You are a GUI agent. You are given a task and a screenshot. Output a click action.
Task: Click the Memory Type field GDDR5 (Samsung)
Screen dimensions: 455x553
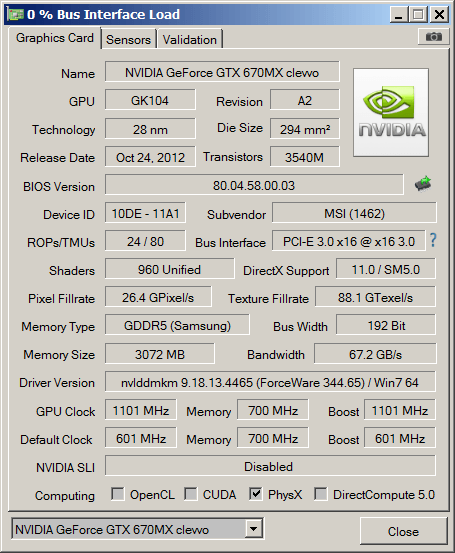177,325
